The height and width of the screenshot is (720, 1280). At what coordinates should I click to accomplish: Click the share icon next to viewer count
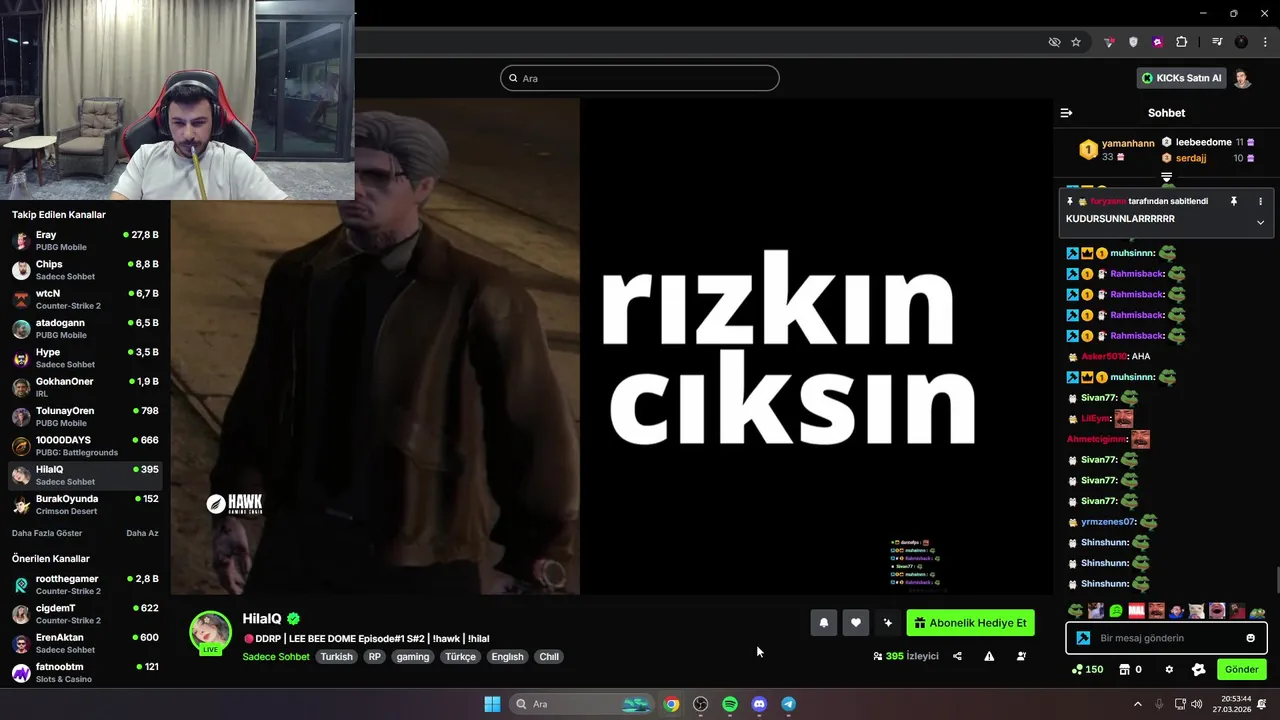(957, 656)
